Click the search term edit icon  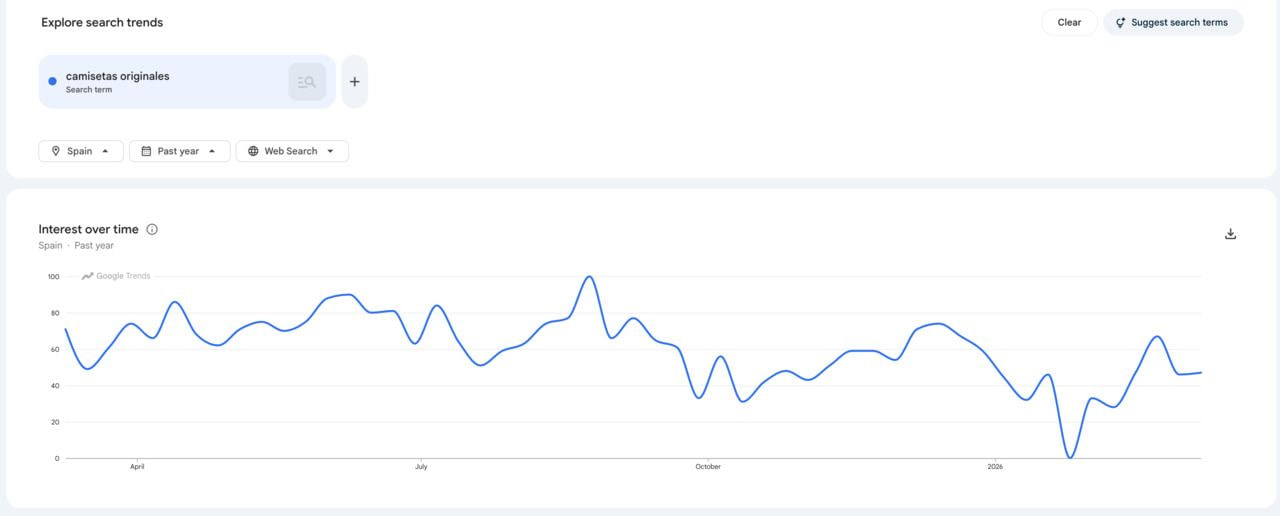tap(307, 82)
